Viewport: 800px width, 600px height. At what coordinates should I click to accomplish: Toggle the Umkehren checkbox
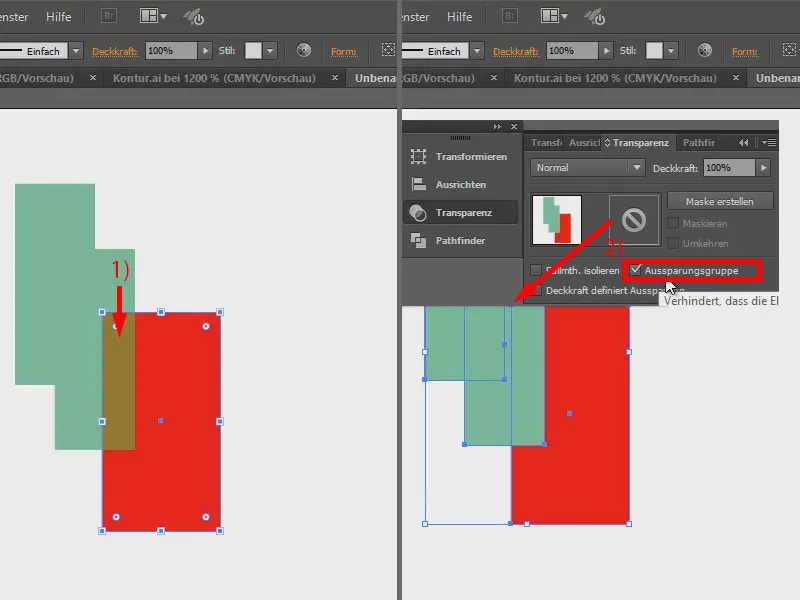(x=673, y=243)
